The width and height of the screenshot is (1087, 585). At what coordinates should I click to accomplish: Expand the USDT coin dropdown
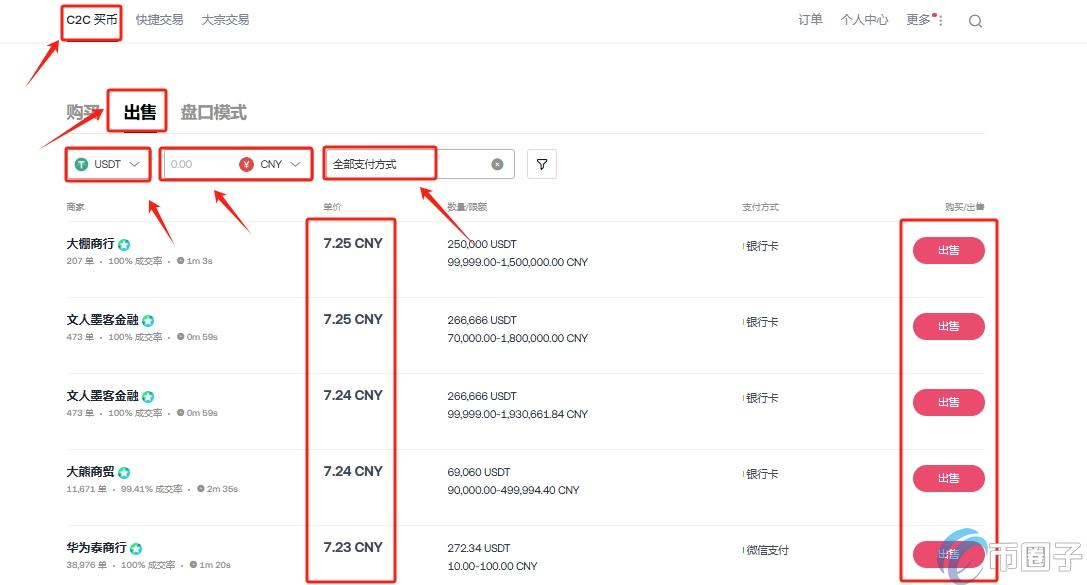point(134,164)
